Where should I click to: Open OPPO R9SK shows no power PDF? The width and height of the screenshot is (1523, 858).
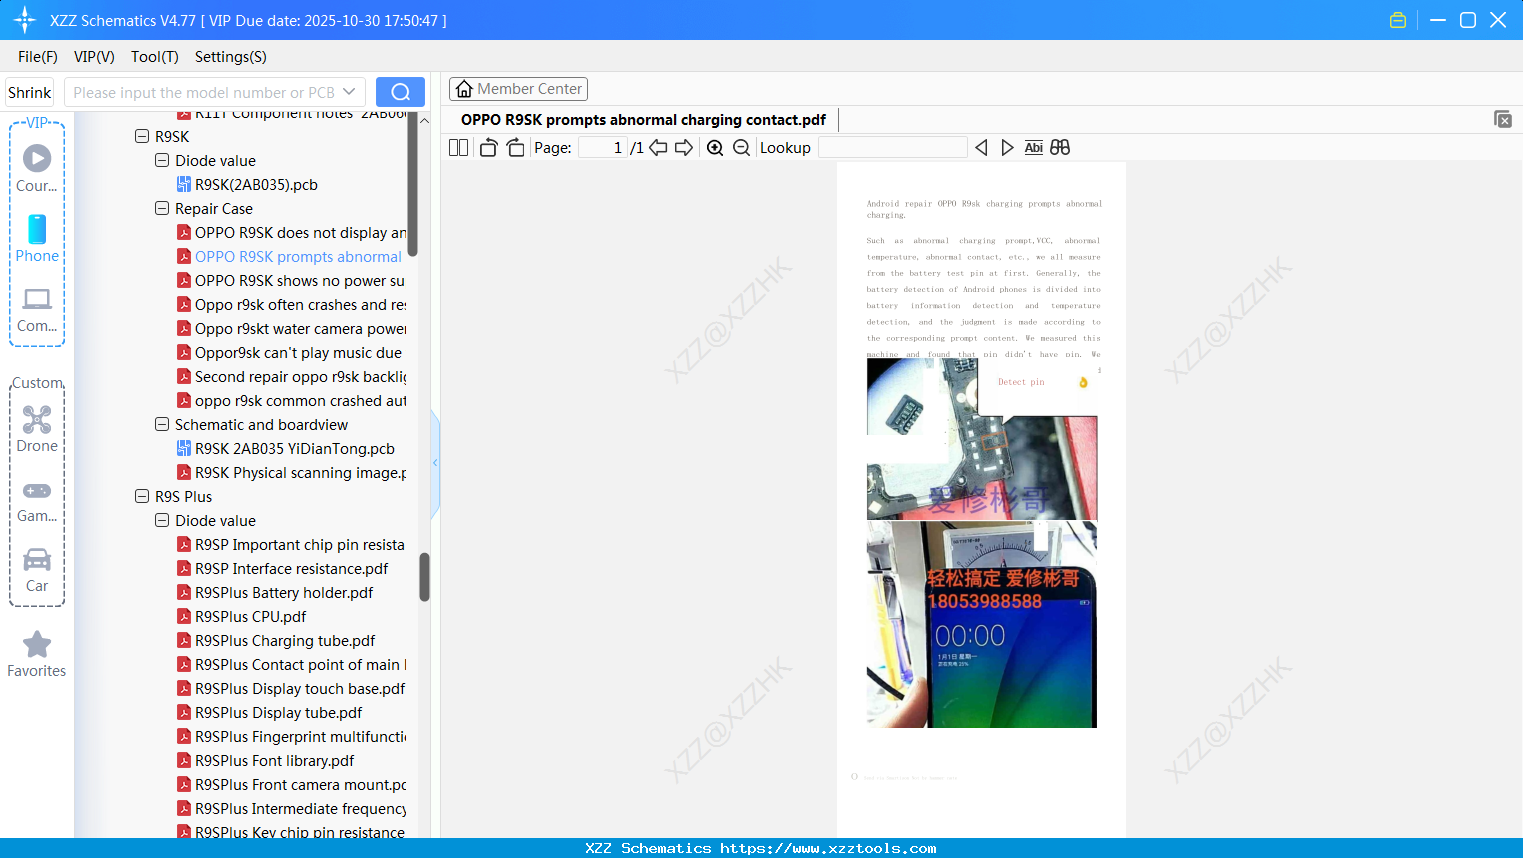291,280
